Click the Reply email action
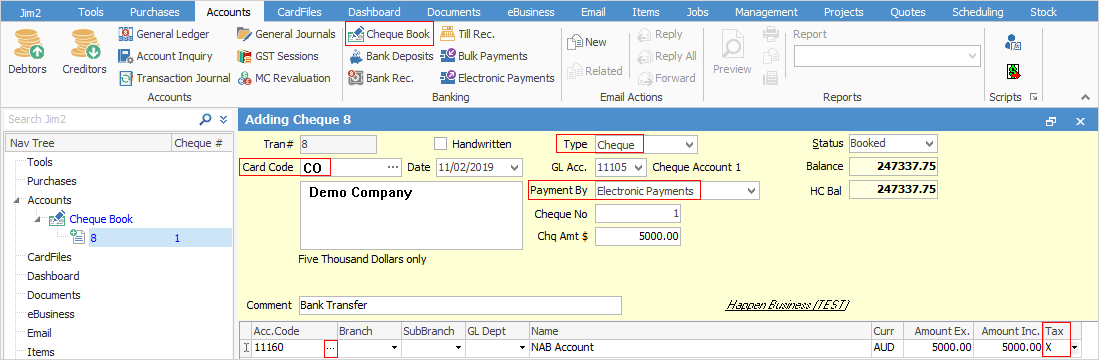This screenshot has width=1099, height=360. pyautogui.click(x=660, y=34)
